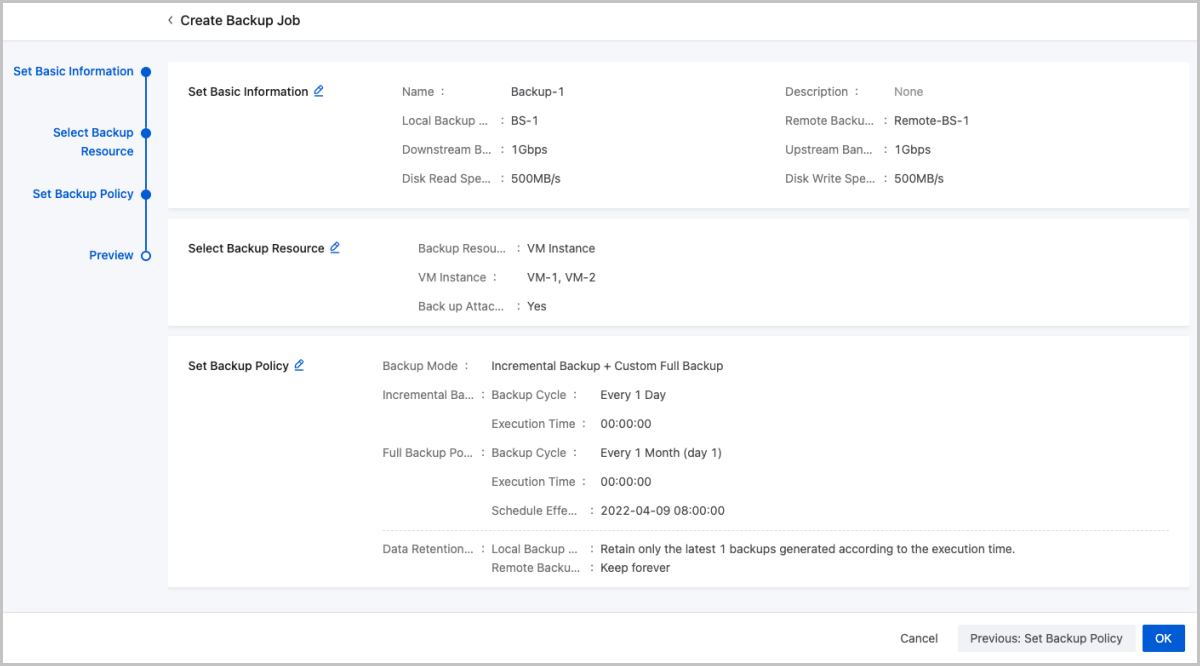Click the filled step dot for Set Basic Information
Viewport: 1200px width, 666px height.
pyautogui.click(x=146, y=72)
